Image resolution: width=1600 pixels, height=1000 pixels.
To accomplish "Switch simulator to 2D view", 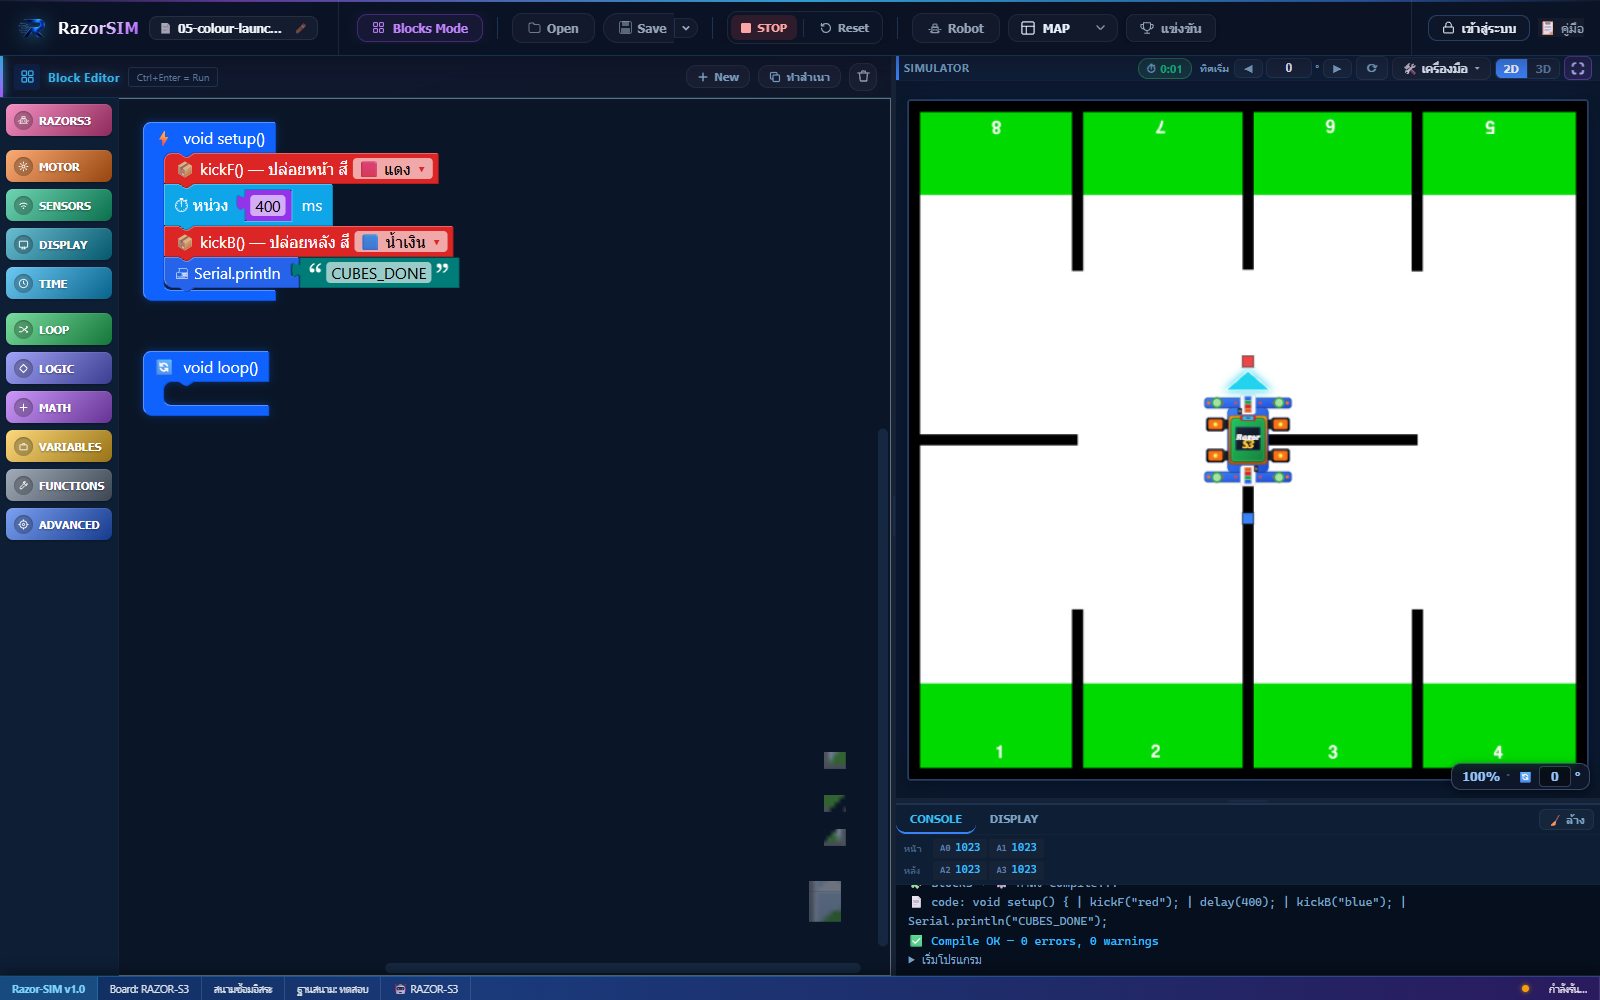I will [1511, 69].
